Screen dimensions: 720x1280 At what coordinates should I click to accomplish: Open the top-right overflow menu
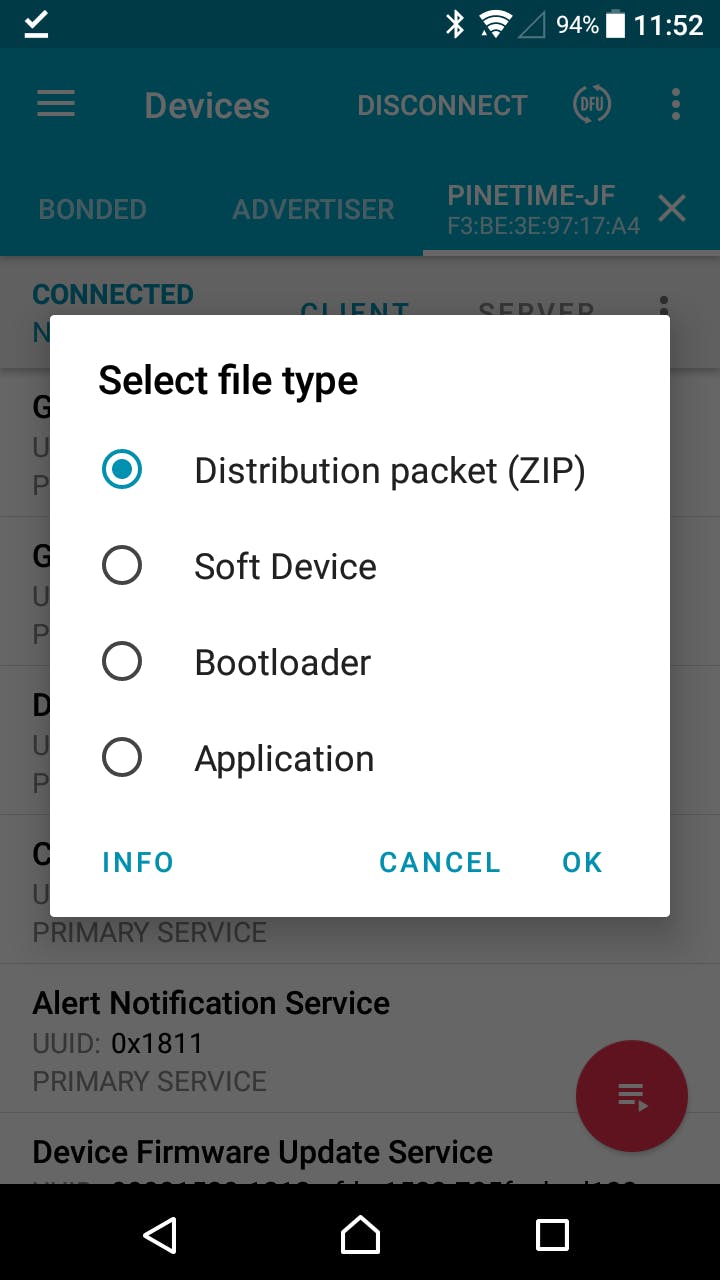point(676,105)
